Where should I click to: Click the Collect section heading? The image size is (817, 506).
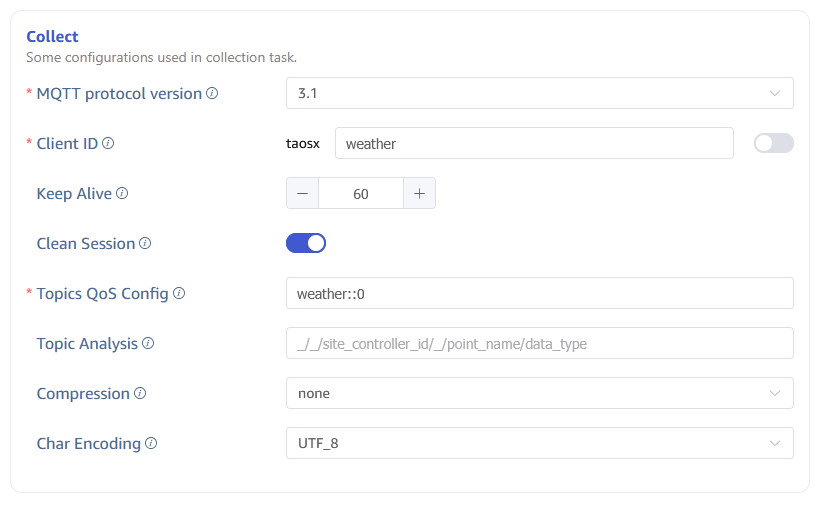click(52, 37)
